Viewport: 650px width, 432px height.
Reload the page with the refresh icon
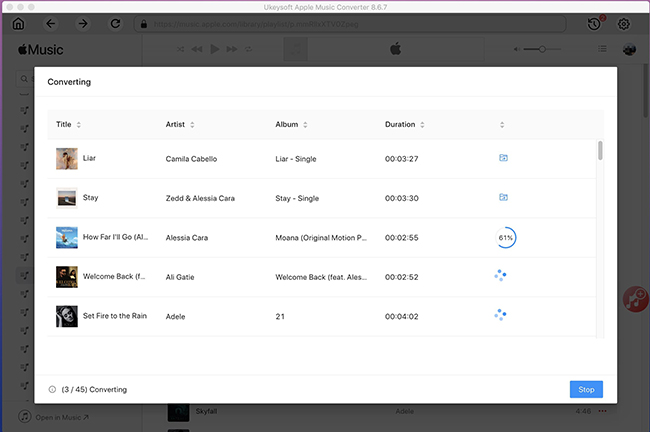click(x=115, y=24)
